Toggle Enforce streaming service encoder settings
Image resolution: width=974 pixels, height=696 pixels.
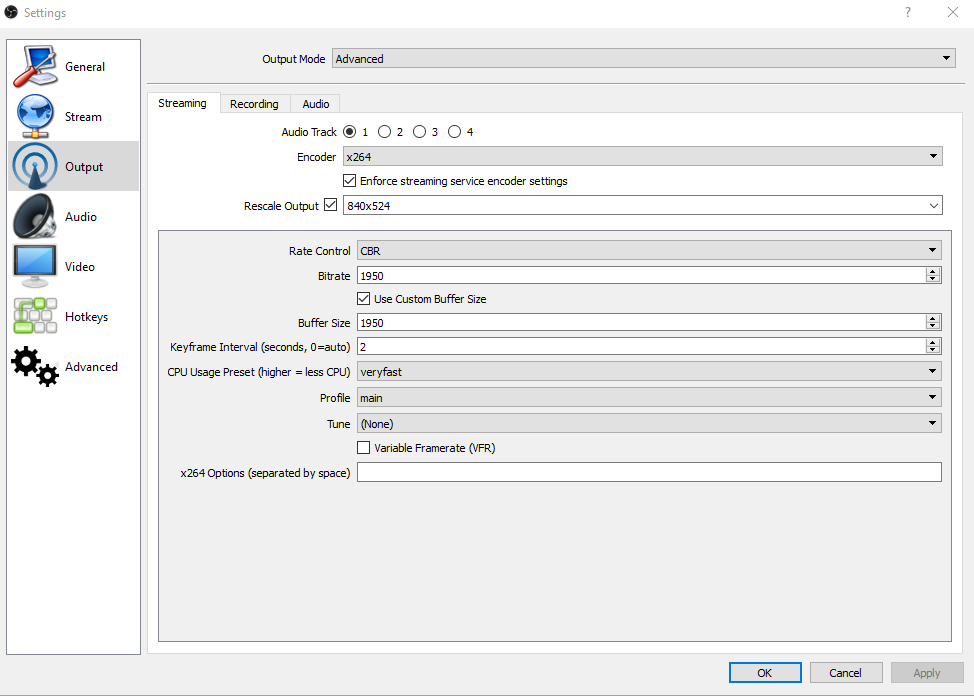(x=350, y=181)
